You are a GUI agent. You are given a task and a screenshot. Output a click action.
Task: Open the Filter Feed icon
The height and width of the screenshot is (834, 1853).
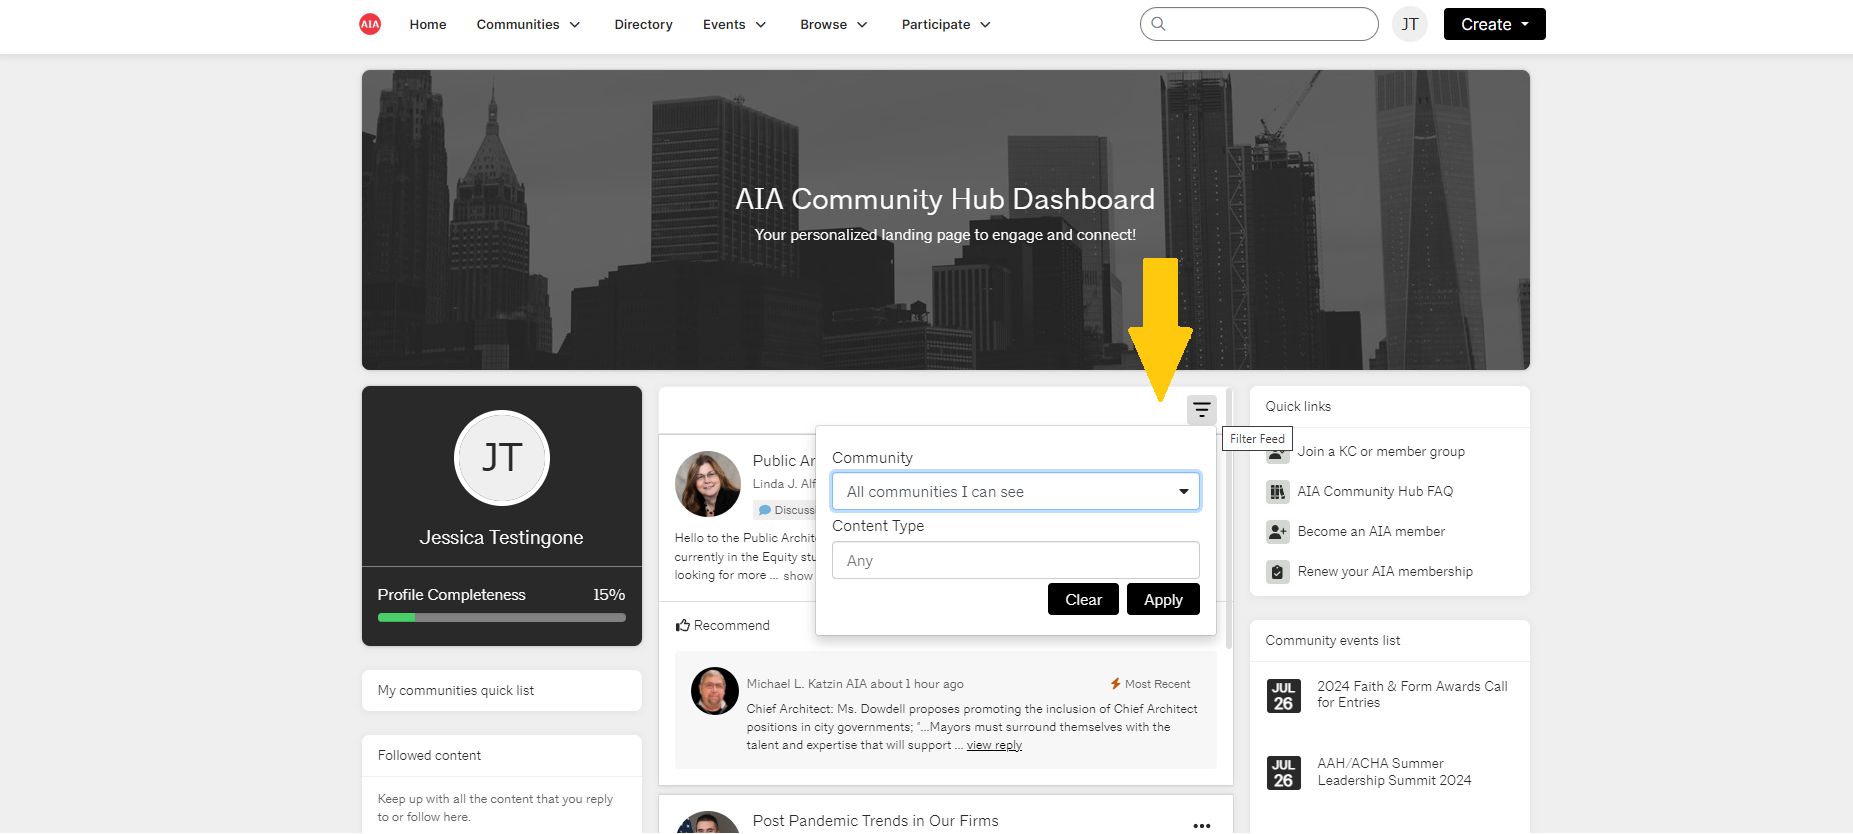click(x=1202, y=409)
